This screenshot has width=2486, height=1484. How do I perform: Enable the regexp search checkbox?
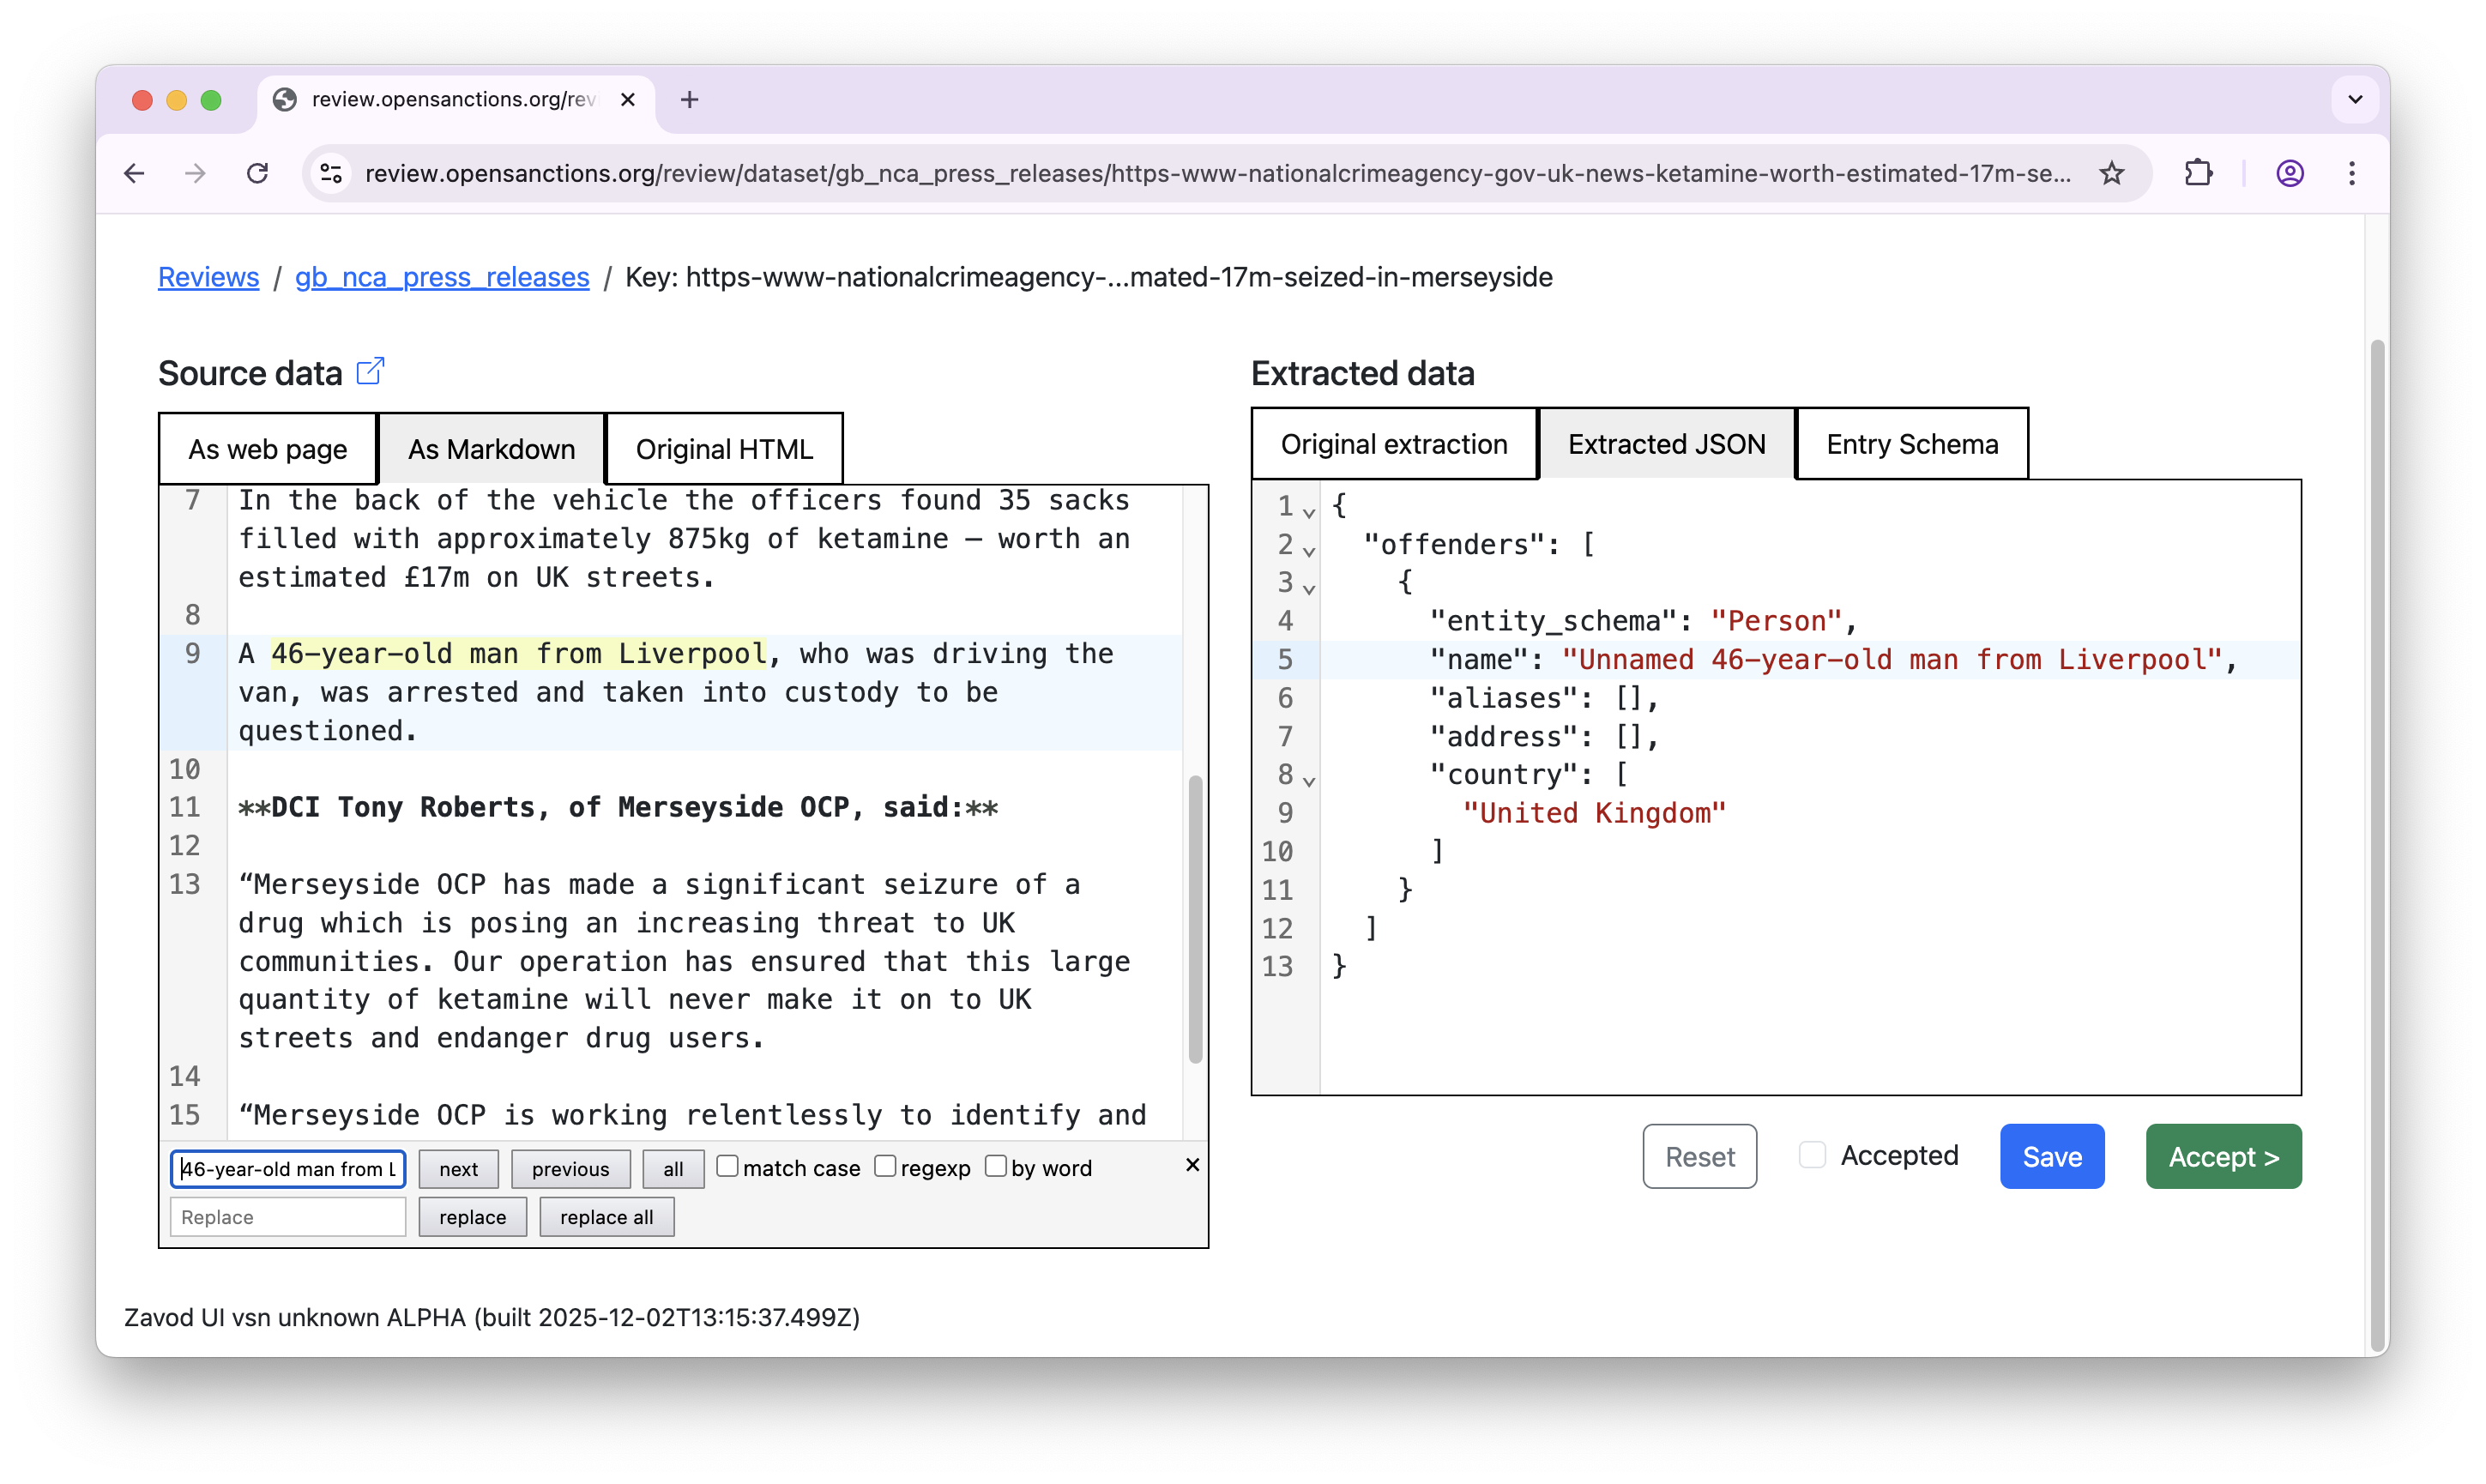click(885, 1166)
